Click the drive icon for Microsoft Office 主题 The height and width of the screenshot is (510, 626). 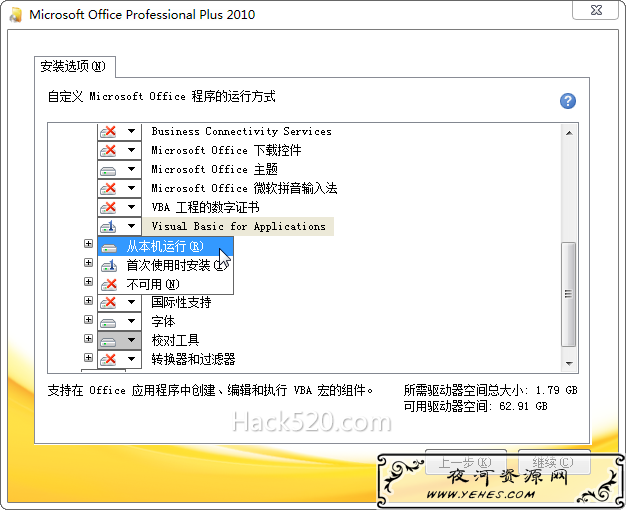108,171
